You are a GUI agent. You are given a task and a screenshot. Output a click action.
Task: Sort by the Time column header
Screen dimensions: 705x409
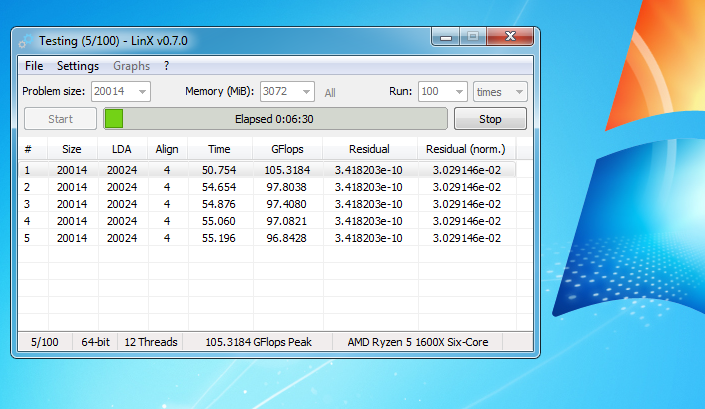[220, 149]
